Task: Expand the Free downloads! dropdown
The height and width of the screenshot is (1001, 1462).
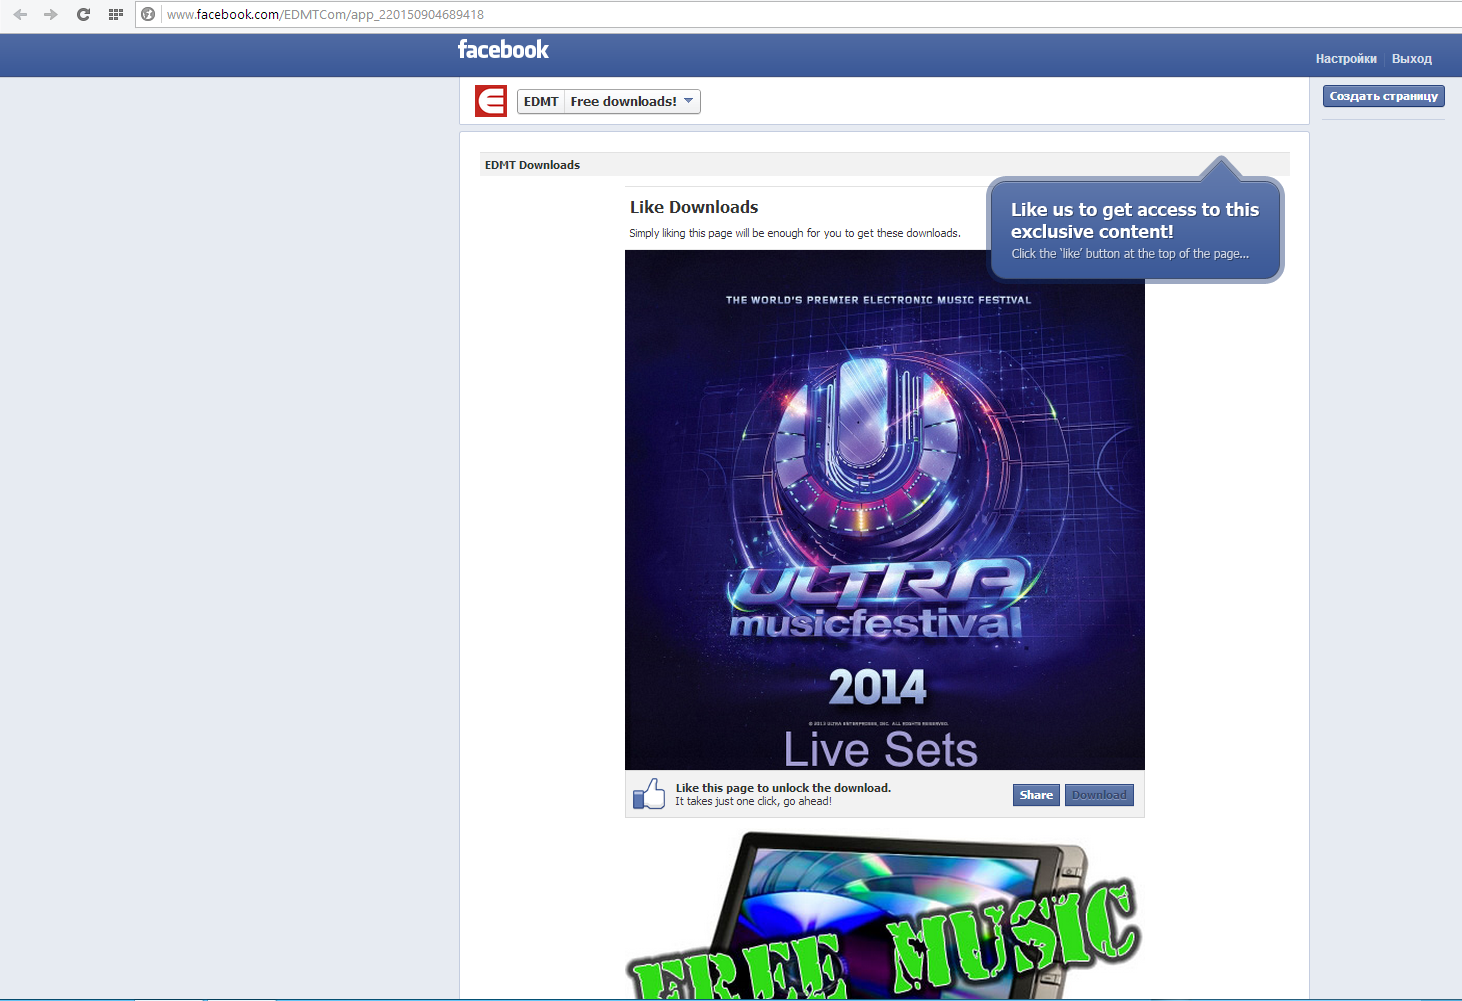Action: pyautogui.click(x=633, y=102)
